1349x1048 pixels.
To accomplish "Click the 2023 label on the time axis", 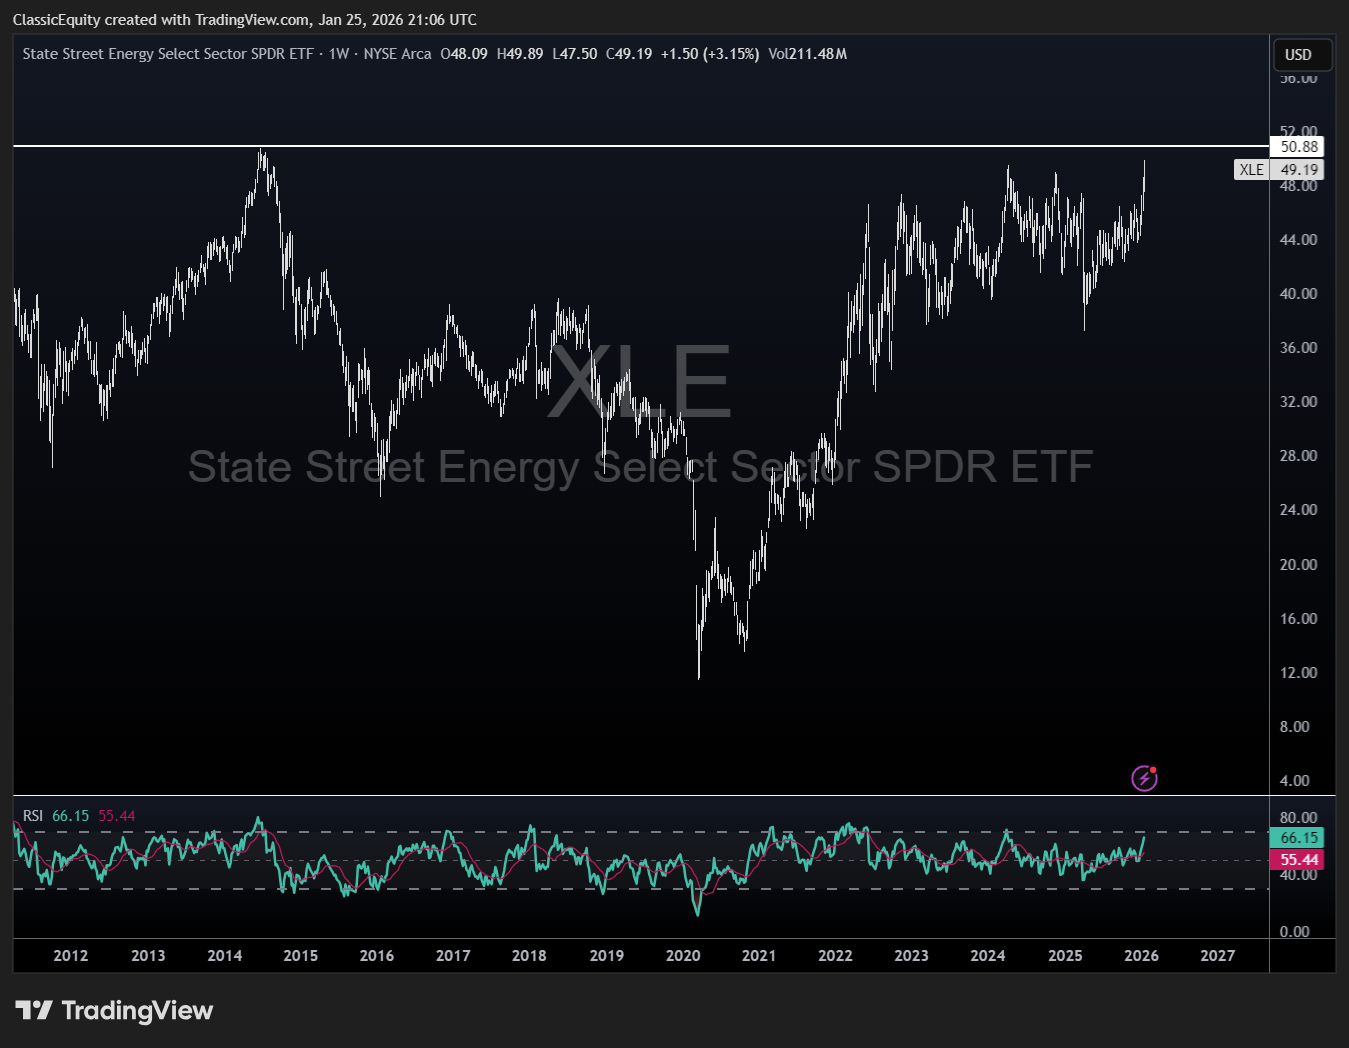I will [x=911, y=955].
